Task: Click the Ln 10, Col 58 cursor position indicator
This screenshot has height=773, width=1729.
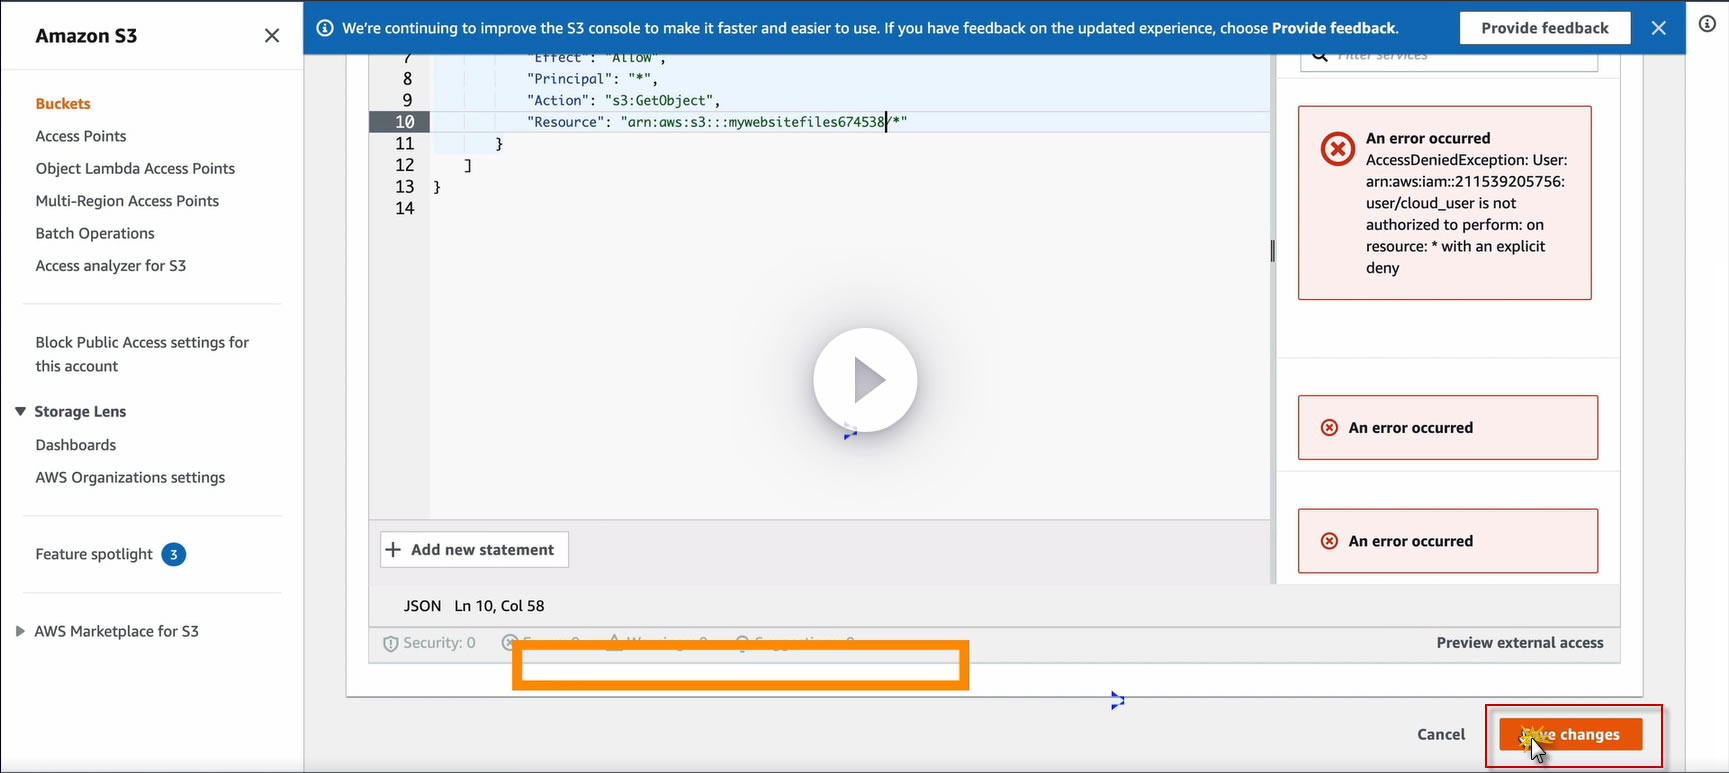Action: pyautogui.click(x=499, y=606)
